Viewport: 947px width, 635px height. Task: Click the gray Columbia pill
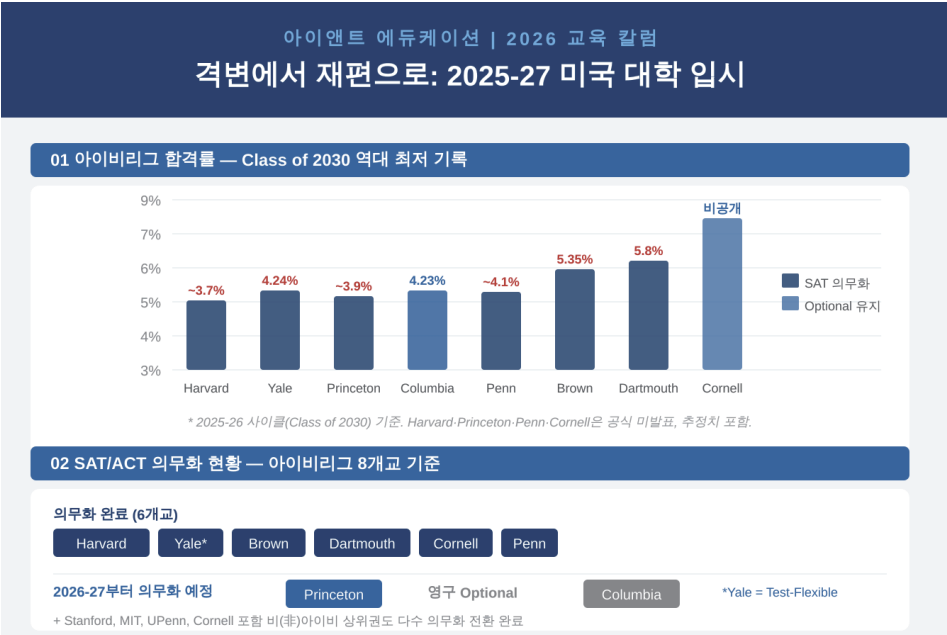pyautogui.click(x=631, y=594)
